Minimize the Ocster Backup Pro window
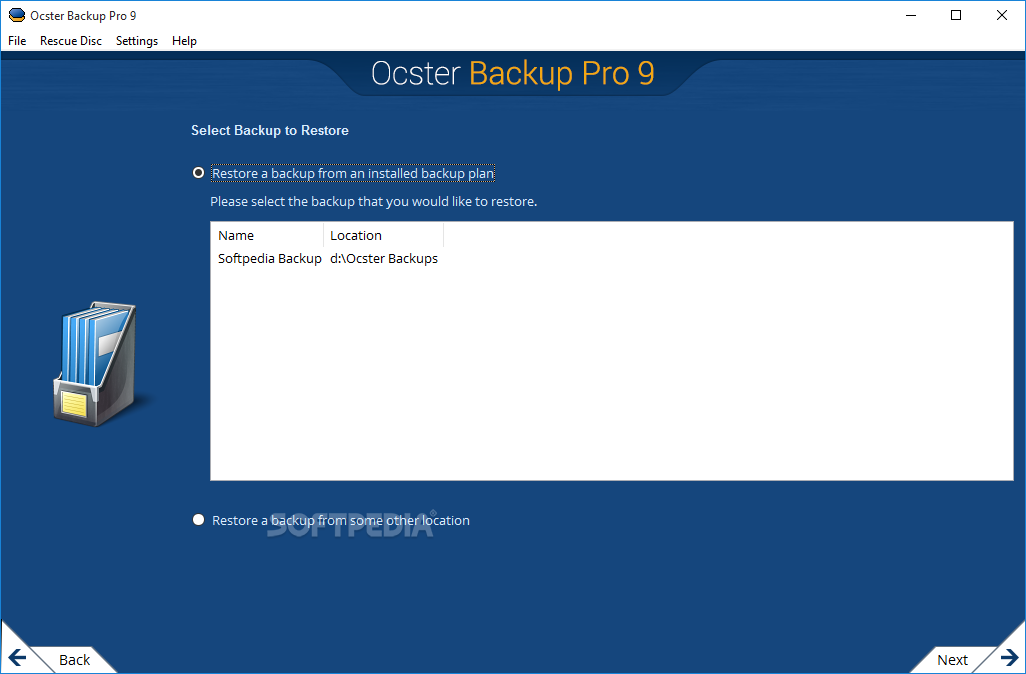Image resolution: width=1026 pixels, height=674 pixels. point(911,15)
